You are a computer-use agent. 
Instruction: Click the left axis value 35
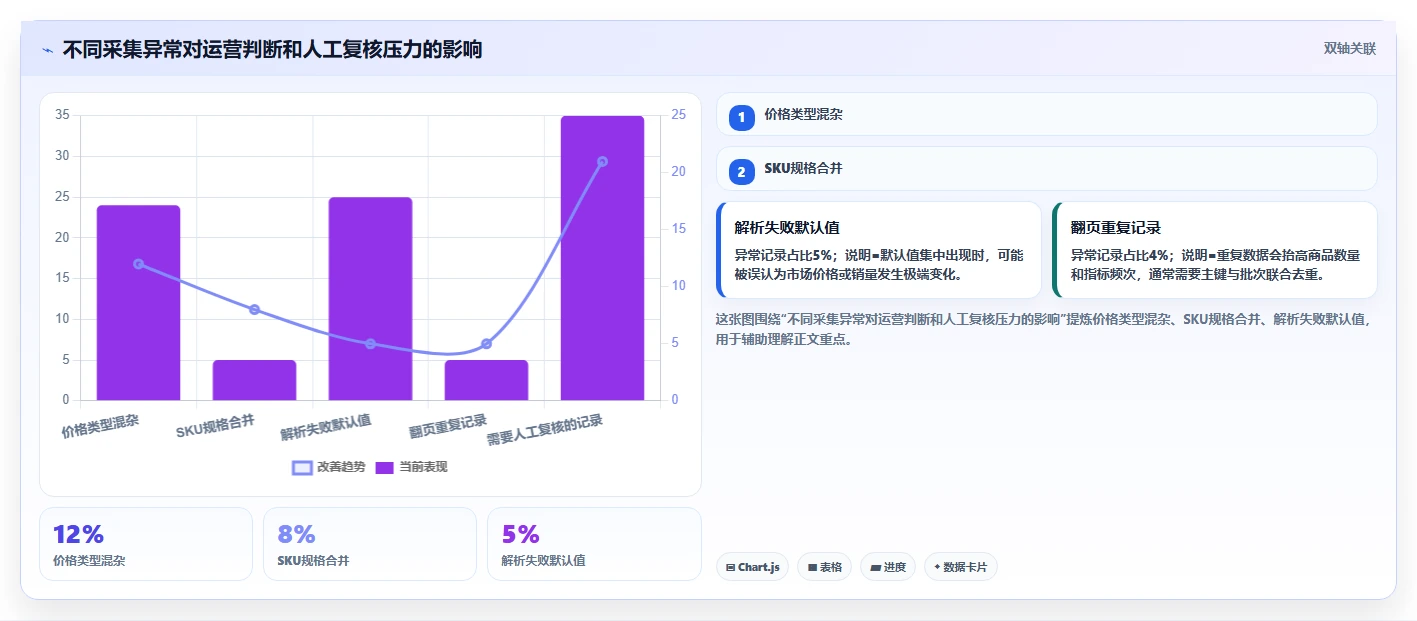coord(62,115)
